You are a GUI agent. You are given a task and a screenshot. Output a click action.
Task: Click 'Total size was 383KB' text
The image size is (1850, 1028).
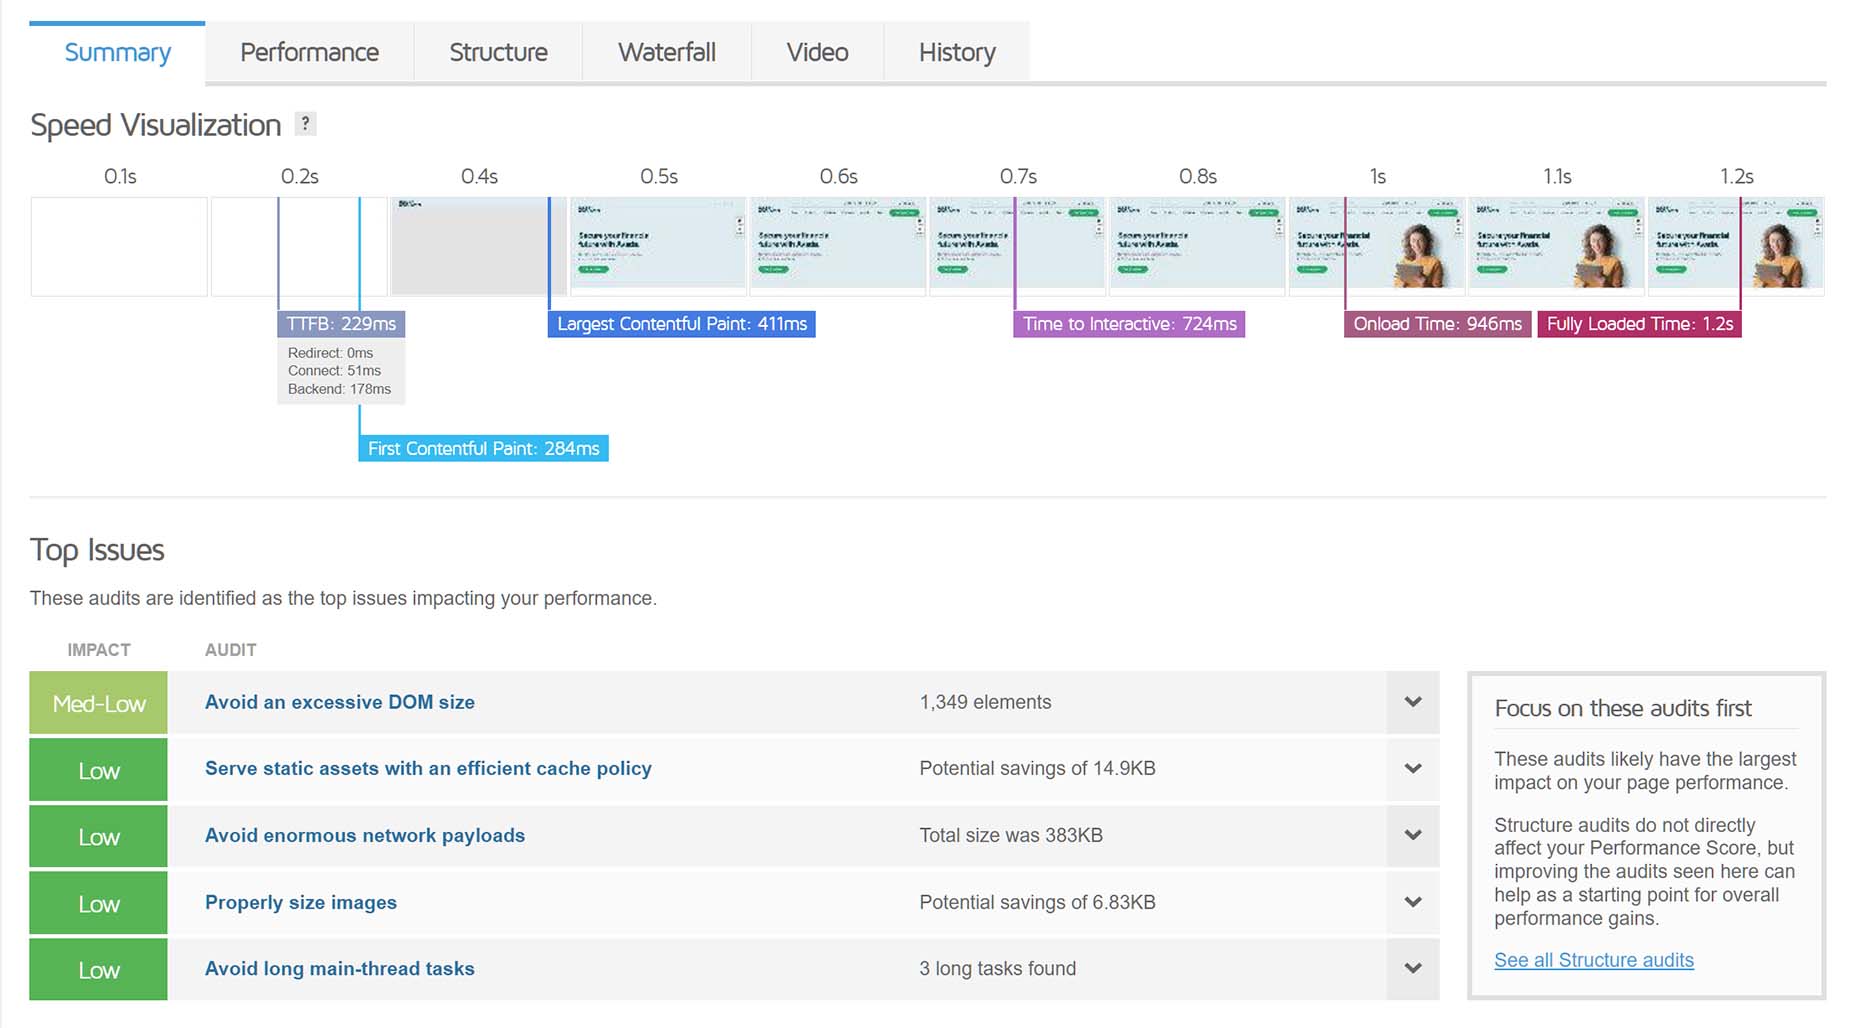(1011, 835)
